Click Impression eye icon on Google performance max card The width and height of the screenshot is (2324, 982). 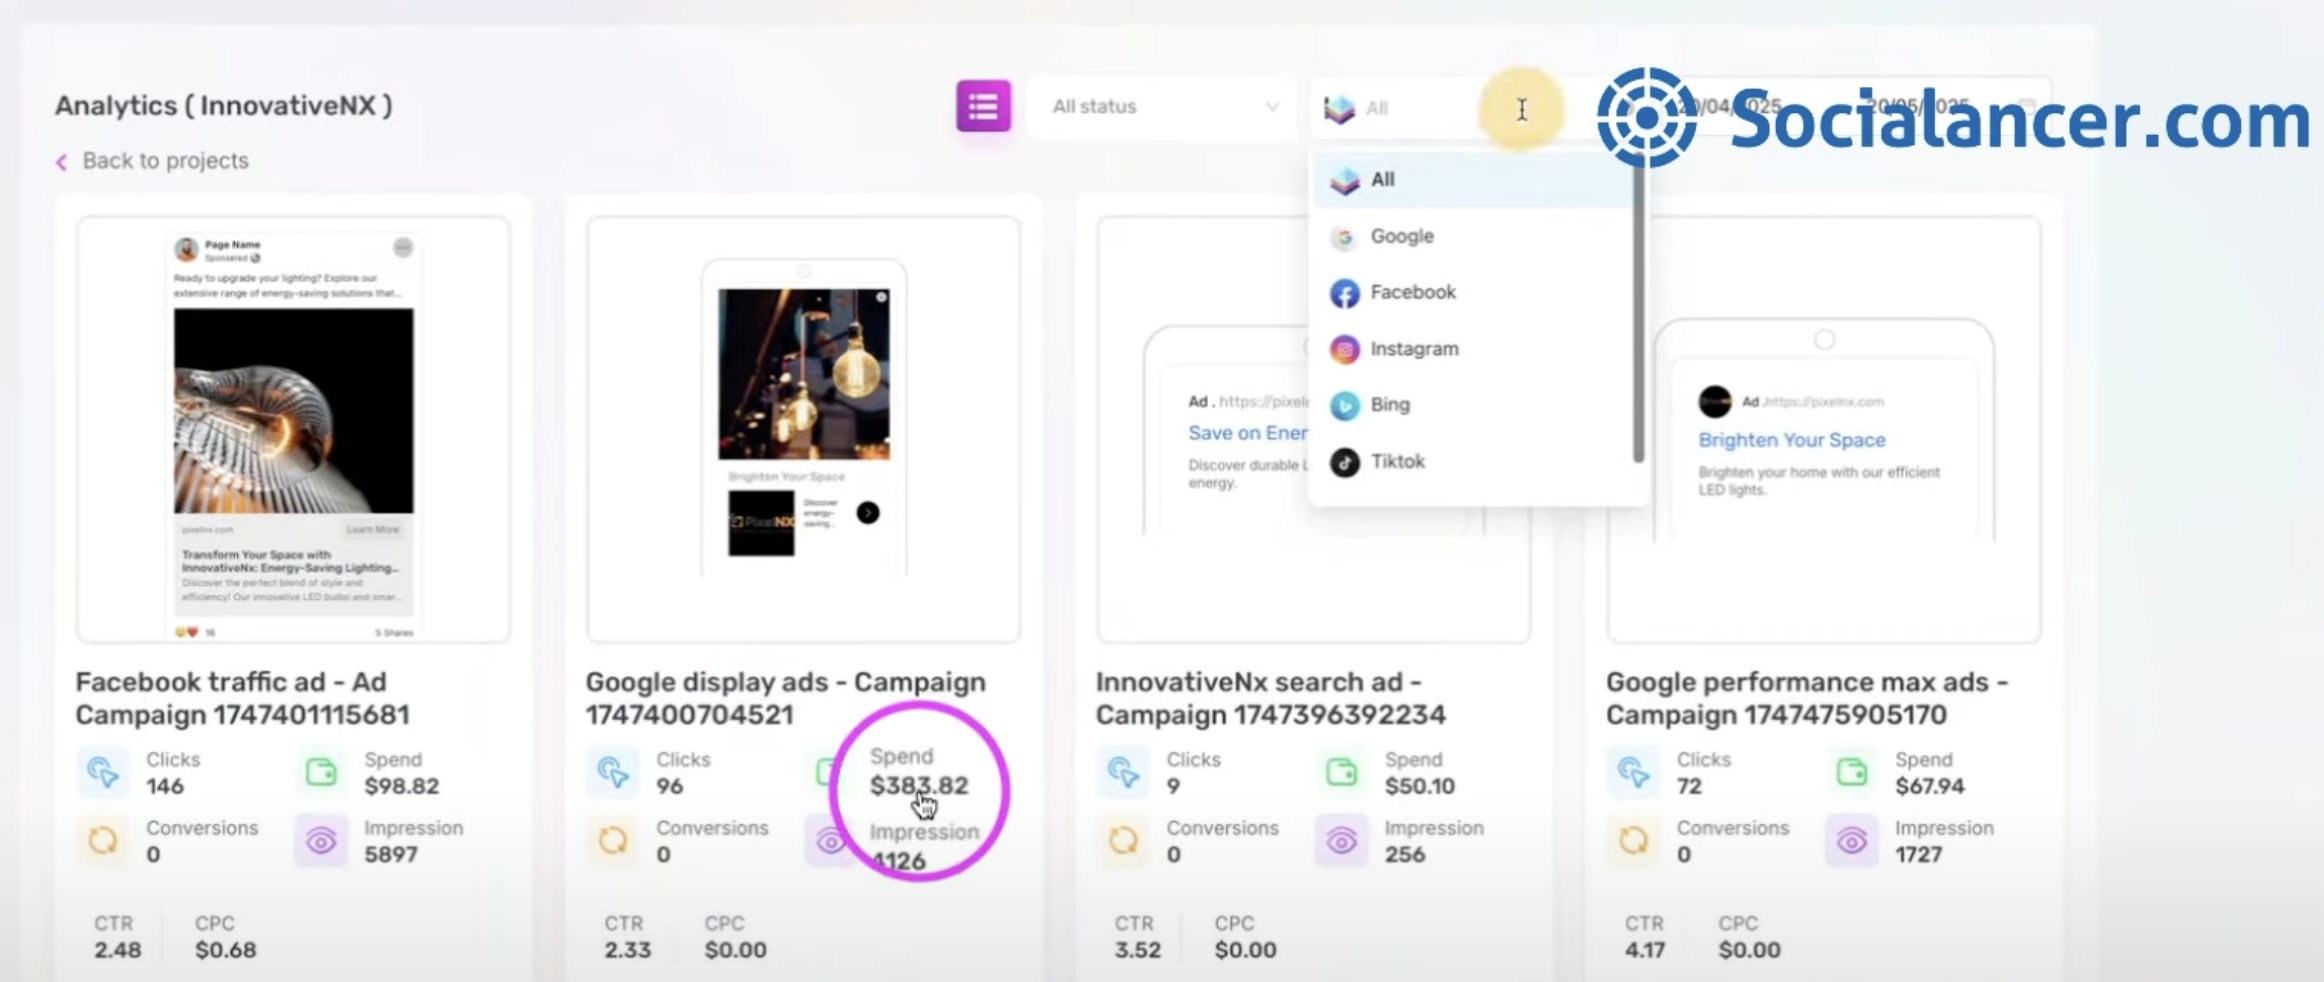coord(1851,840)
